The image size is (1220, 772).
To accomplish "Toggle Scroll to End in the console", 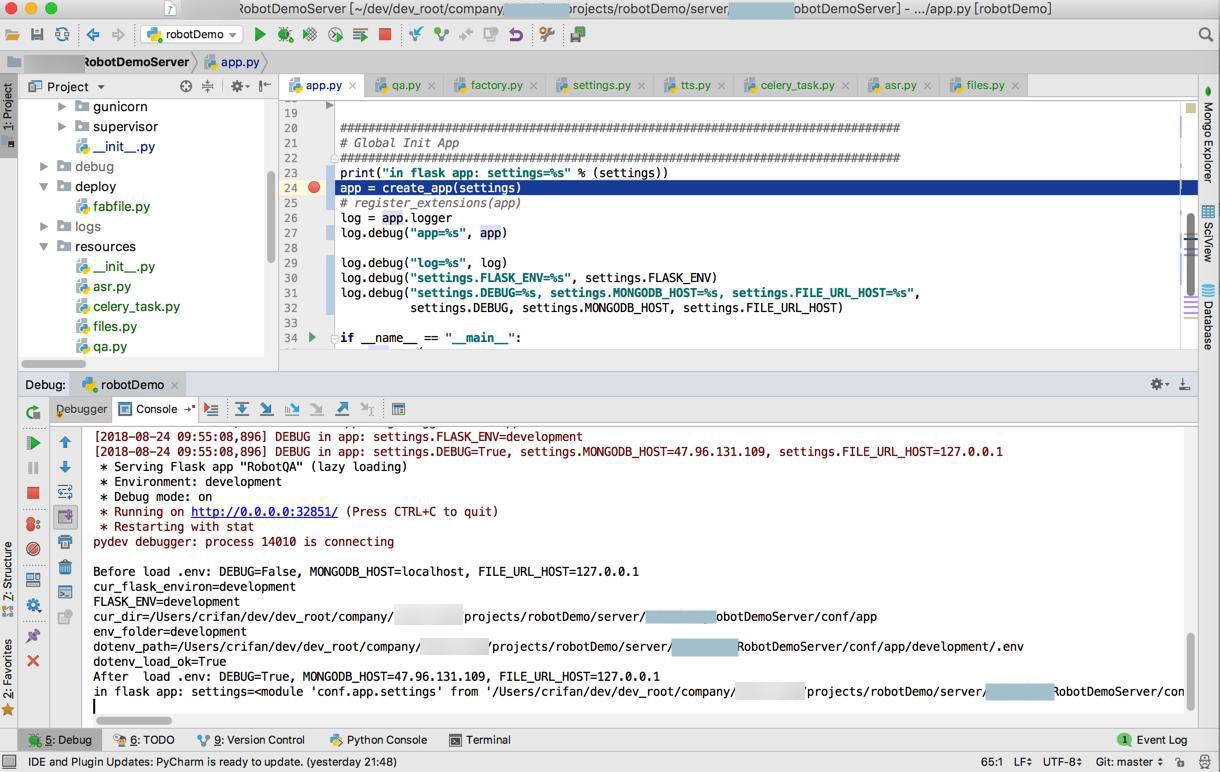I will [65, 517].
